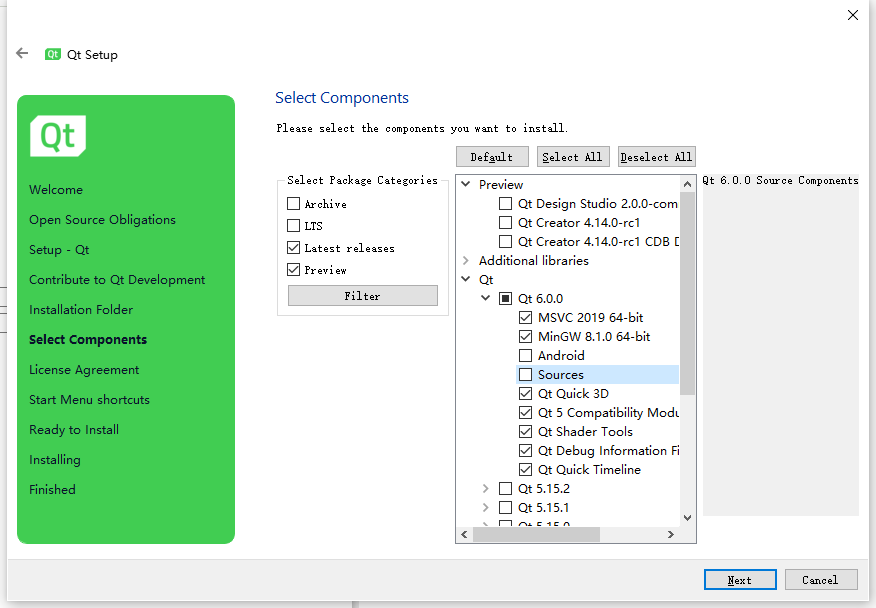The height and width of the screenshot is (608, 876).
Task: Click the Installation Folder step
Action: click(81, 310)
